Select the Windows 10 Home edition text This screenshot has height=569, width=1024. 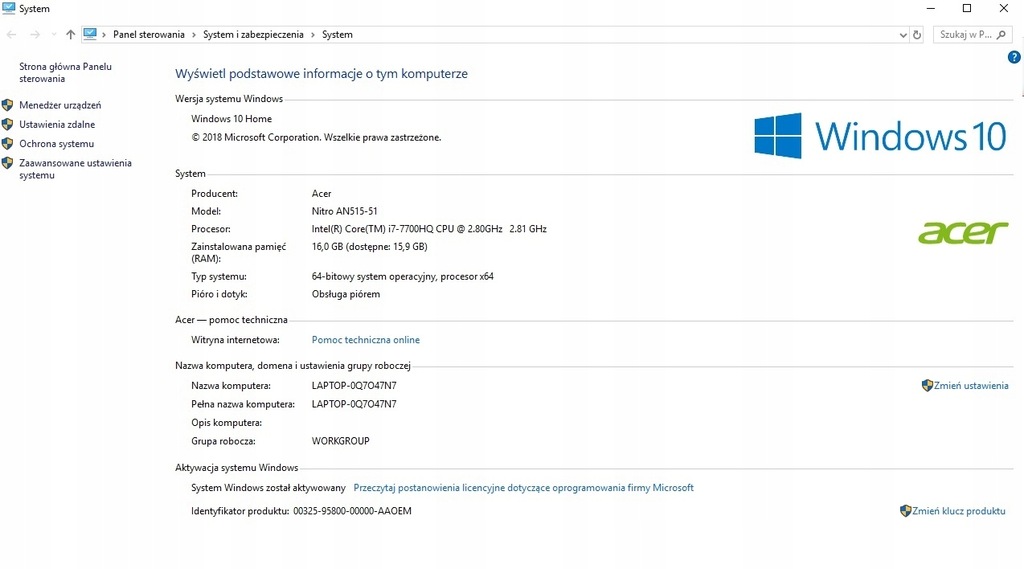231,119
